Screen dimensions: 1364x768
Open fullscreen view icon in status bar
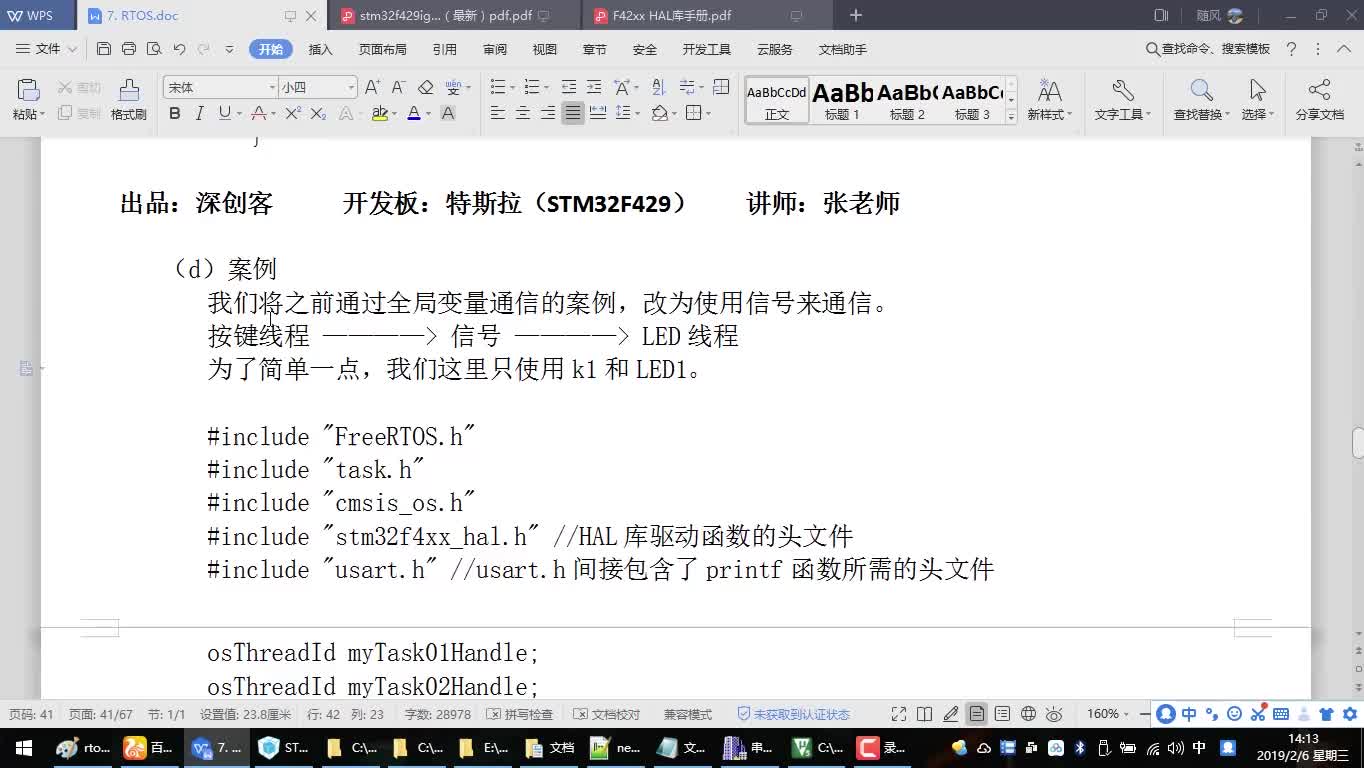coord(898,714)
